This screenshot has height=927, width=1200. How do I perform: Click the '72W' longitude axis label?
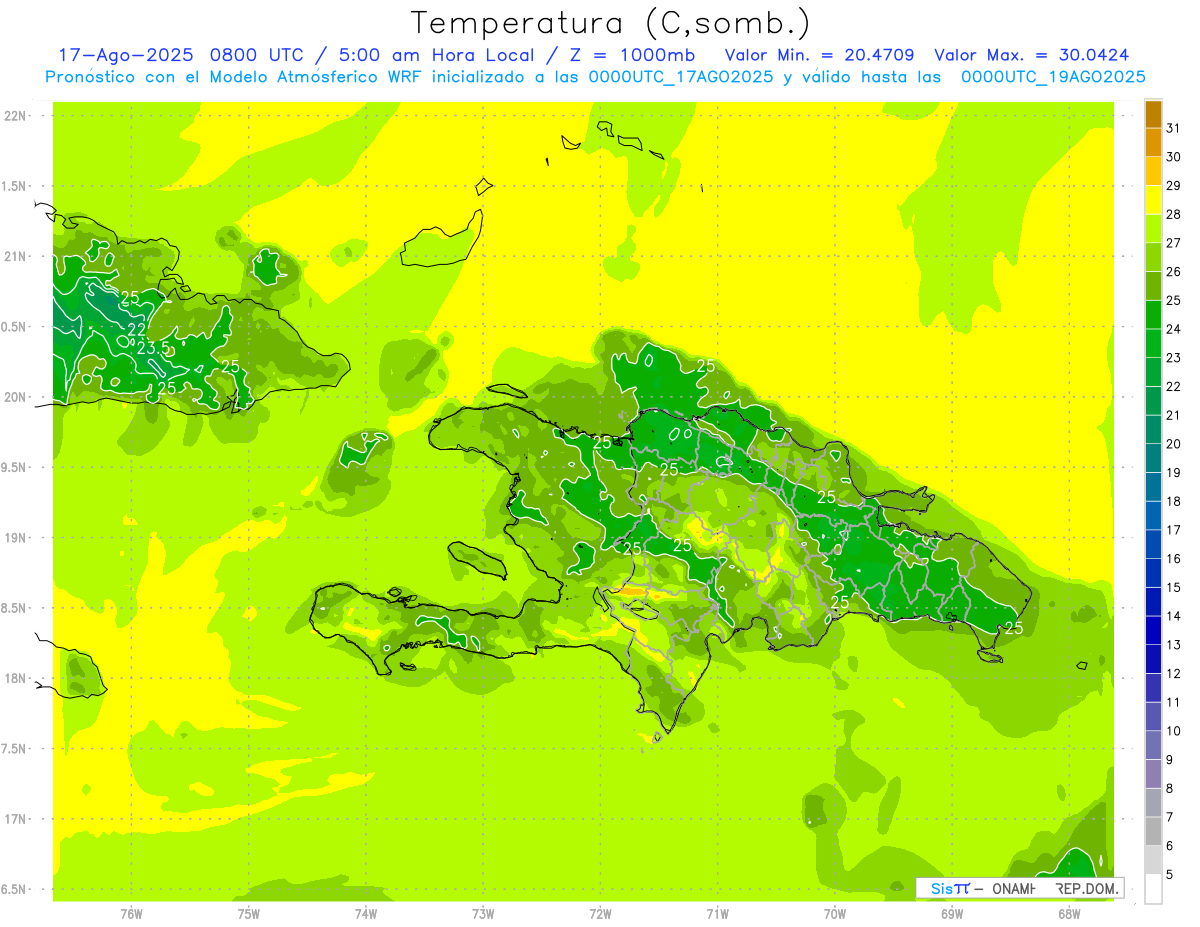[x=600, y=914]
